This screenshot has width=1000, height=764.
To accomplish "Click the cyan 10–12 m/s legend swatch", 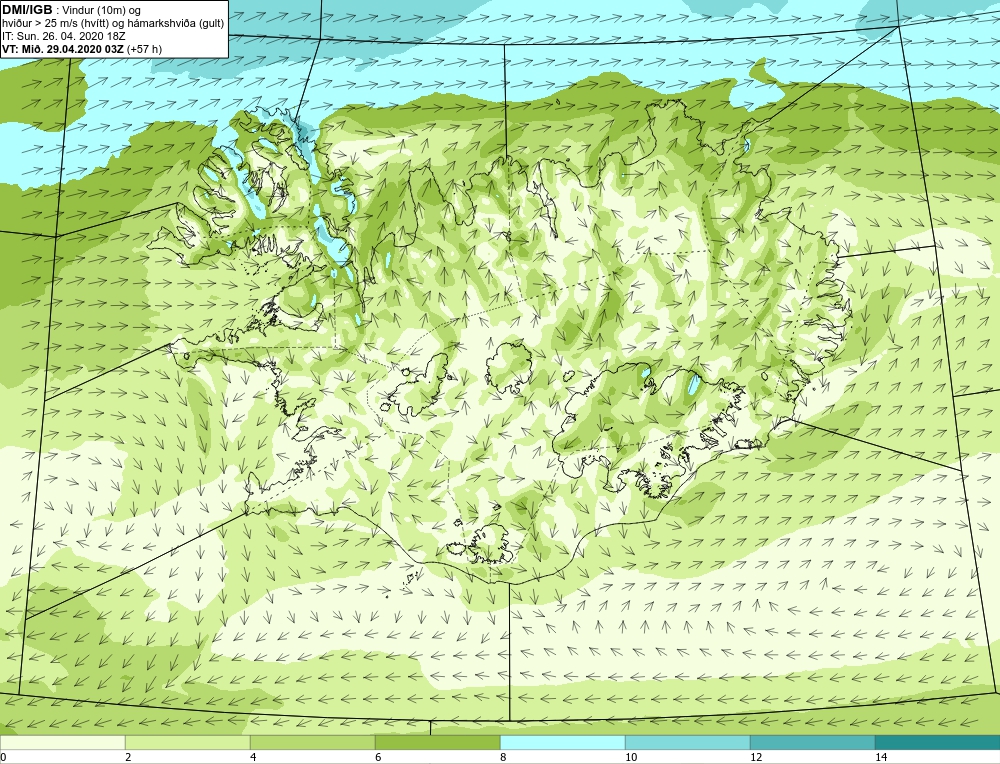I will [x=688, y=742].
